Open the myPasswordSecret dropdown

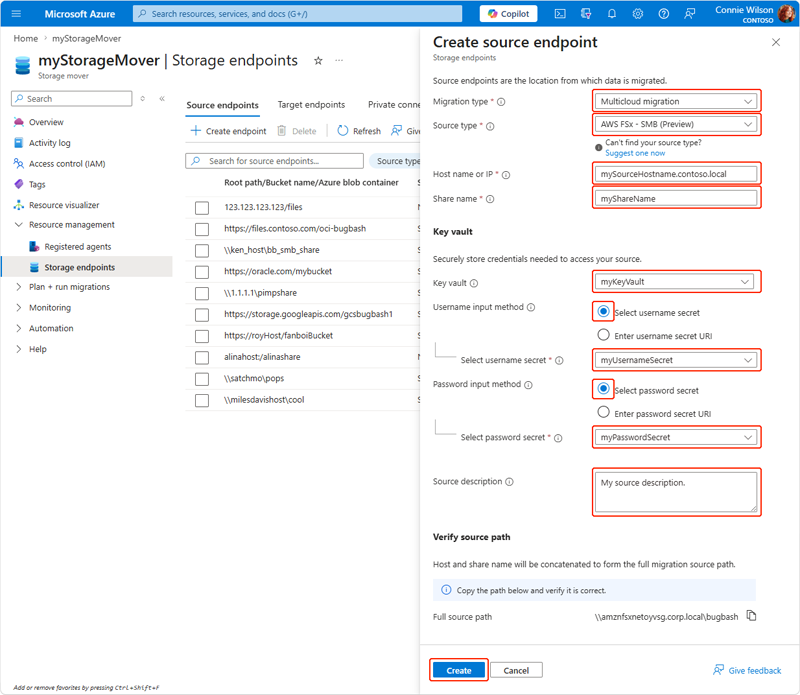(x=676, y=437)
